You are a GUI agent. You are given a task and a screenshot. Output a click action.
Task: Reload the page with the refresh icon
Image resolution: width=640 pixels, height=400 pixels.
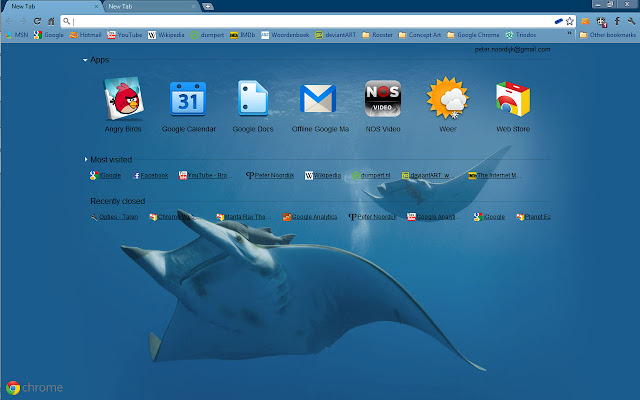pyautogui.click(x=36, y=21)
